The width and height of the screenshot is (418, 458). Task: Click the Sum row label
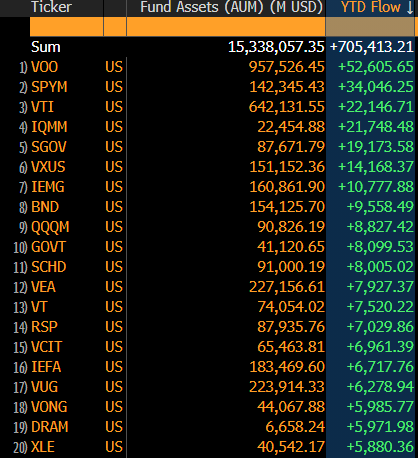click(x=46, y=47)
